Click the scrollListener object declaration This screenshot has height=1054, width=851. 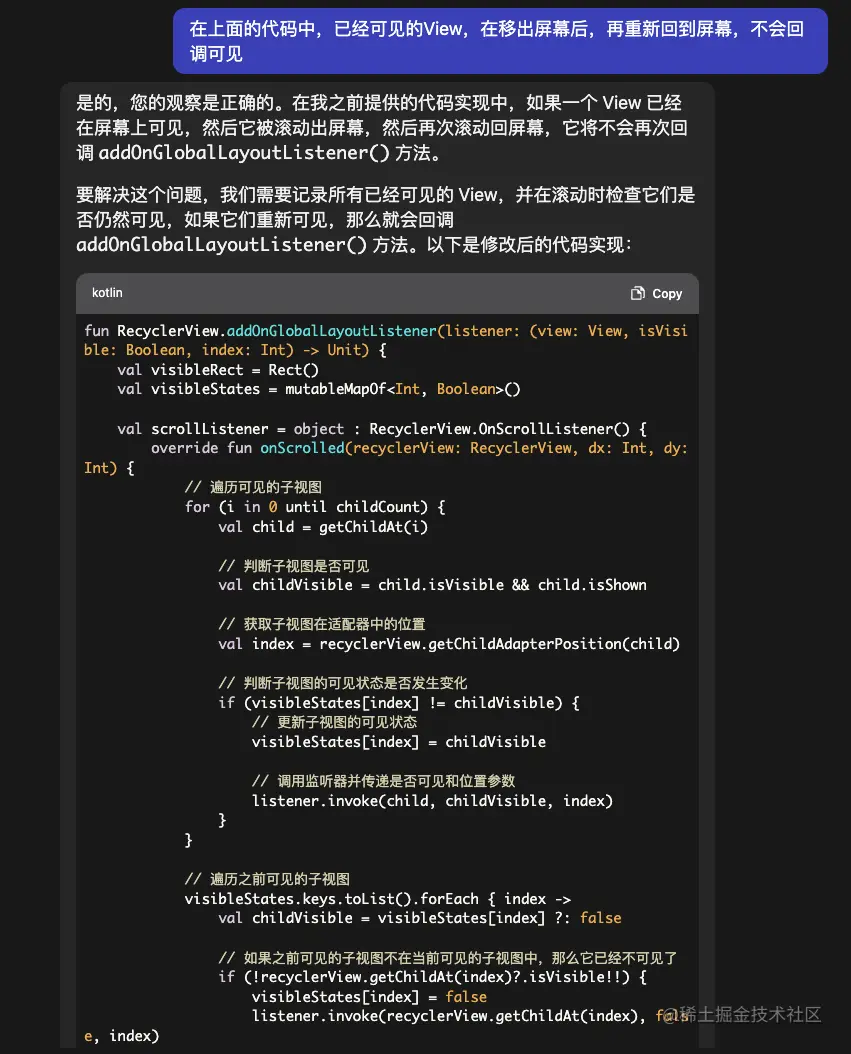coord(205,428)
